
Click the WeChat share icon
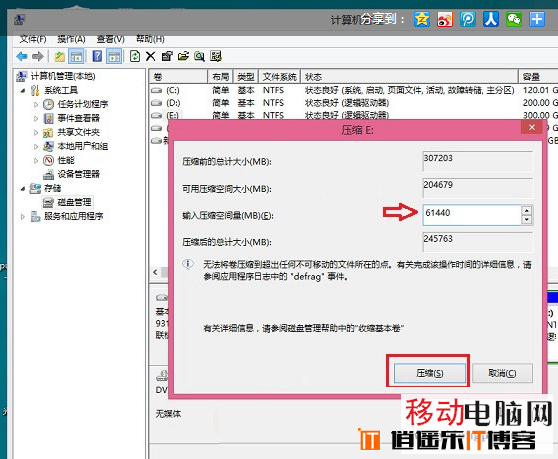[514, 19]
